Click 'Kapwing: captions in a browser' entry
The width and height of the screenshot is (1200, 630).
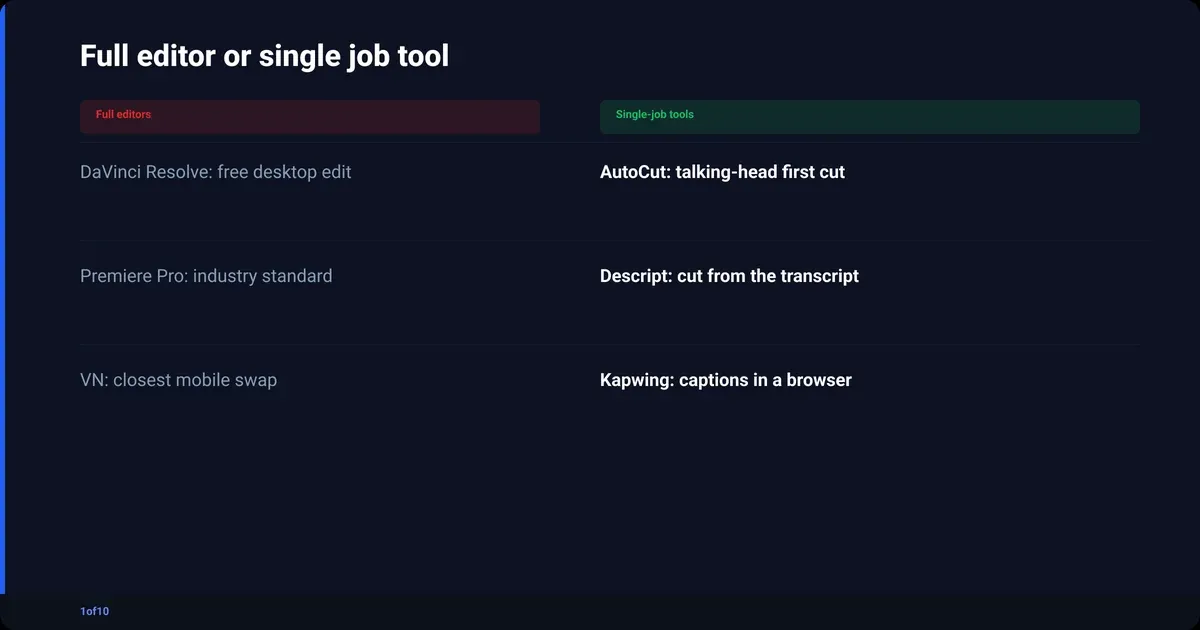726,380
